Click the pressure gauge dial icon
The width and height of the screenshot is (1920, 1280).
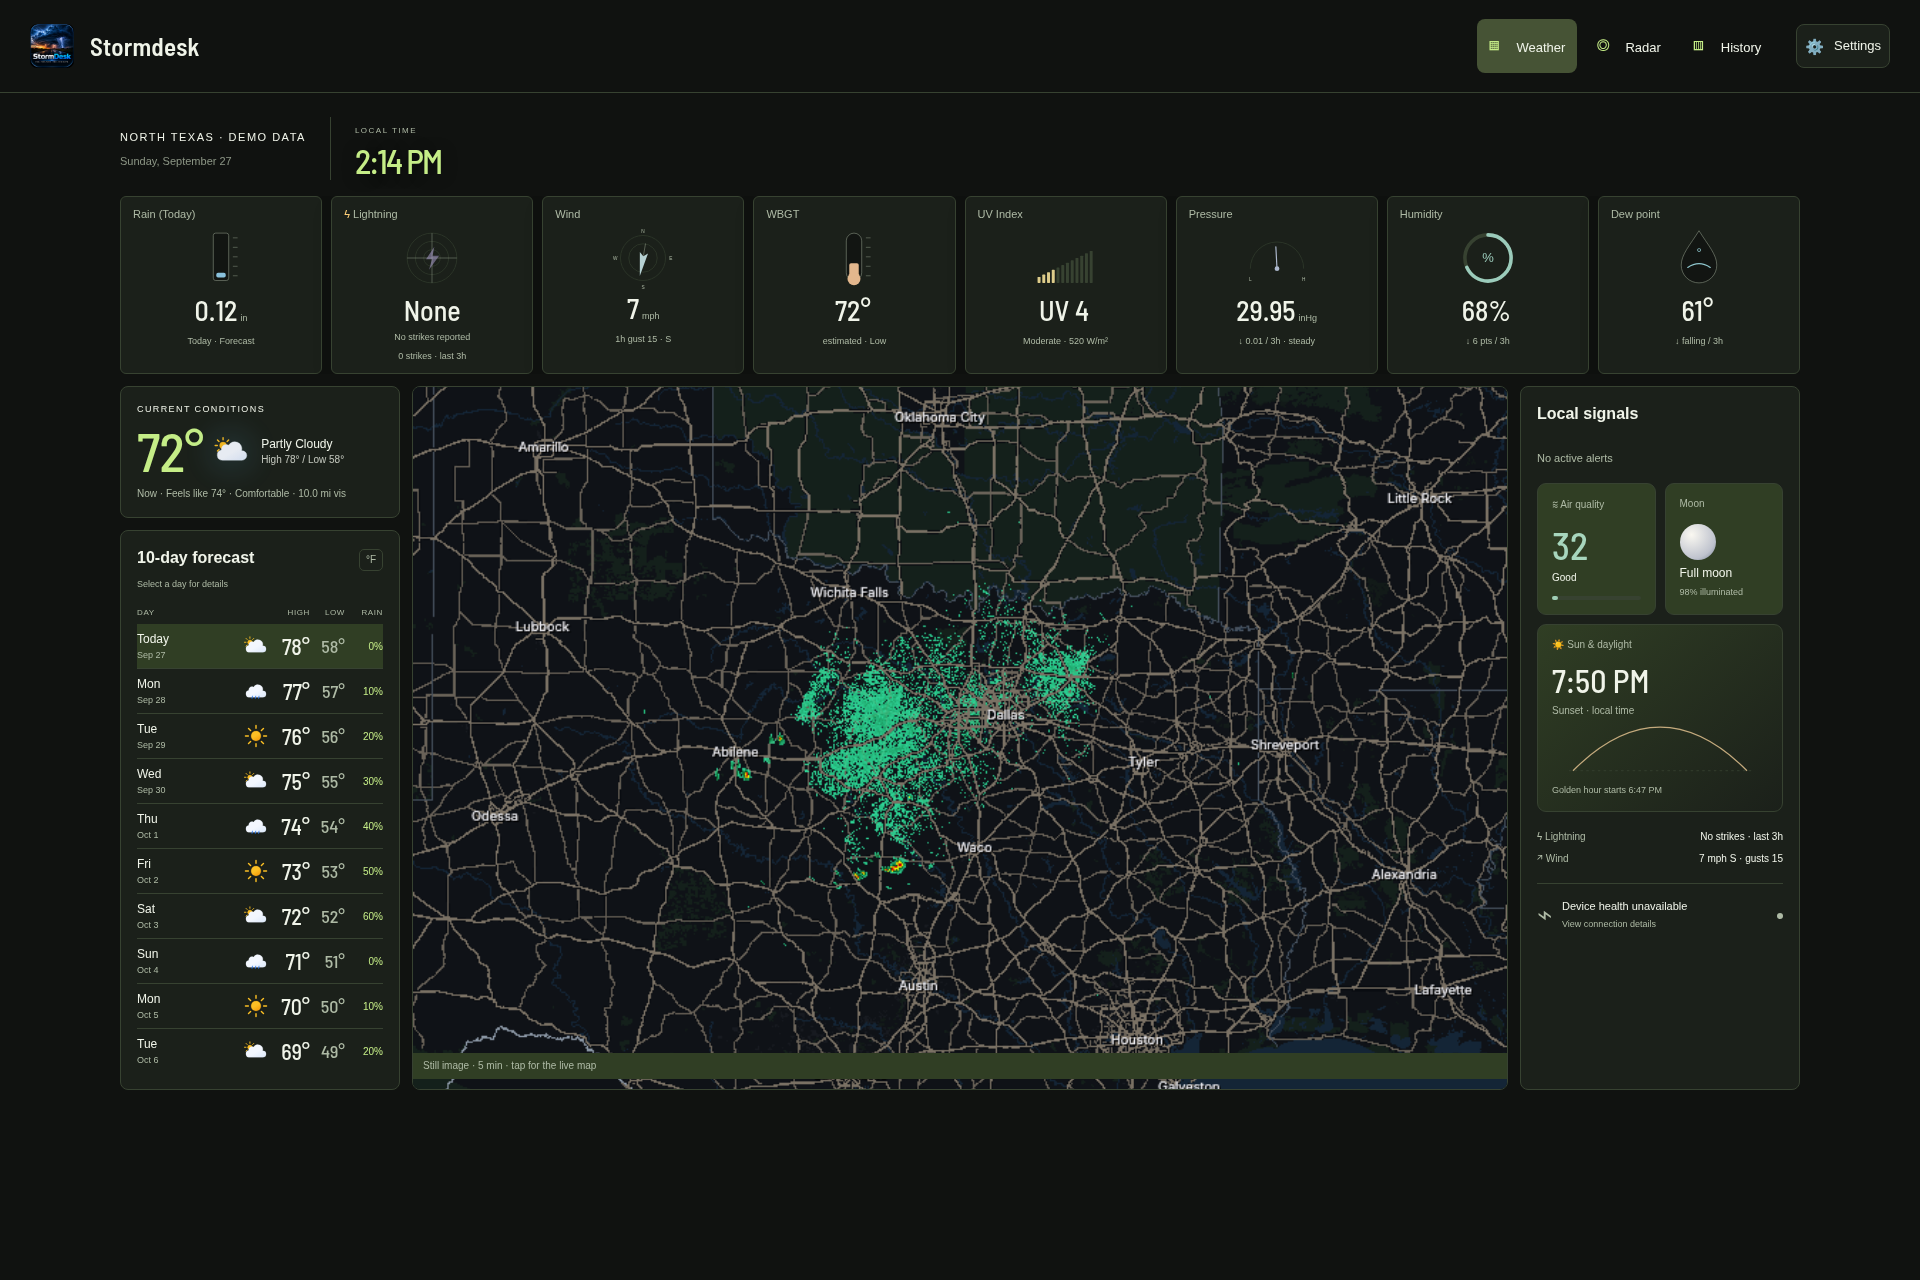(x=1276, y=262)
